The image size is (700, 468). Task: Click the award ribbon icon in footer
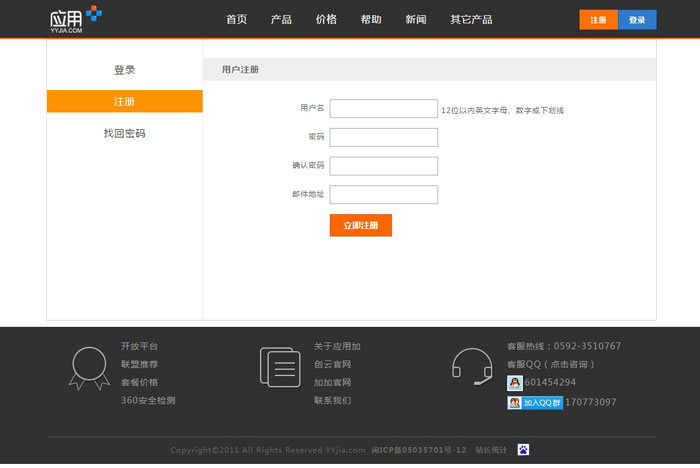pyautogui.click(x=88, y=367)
